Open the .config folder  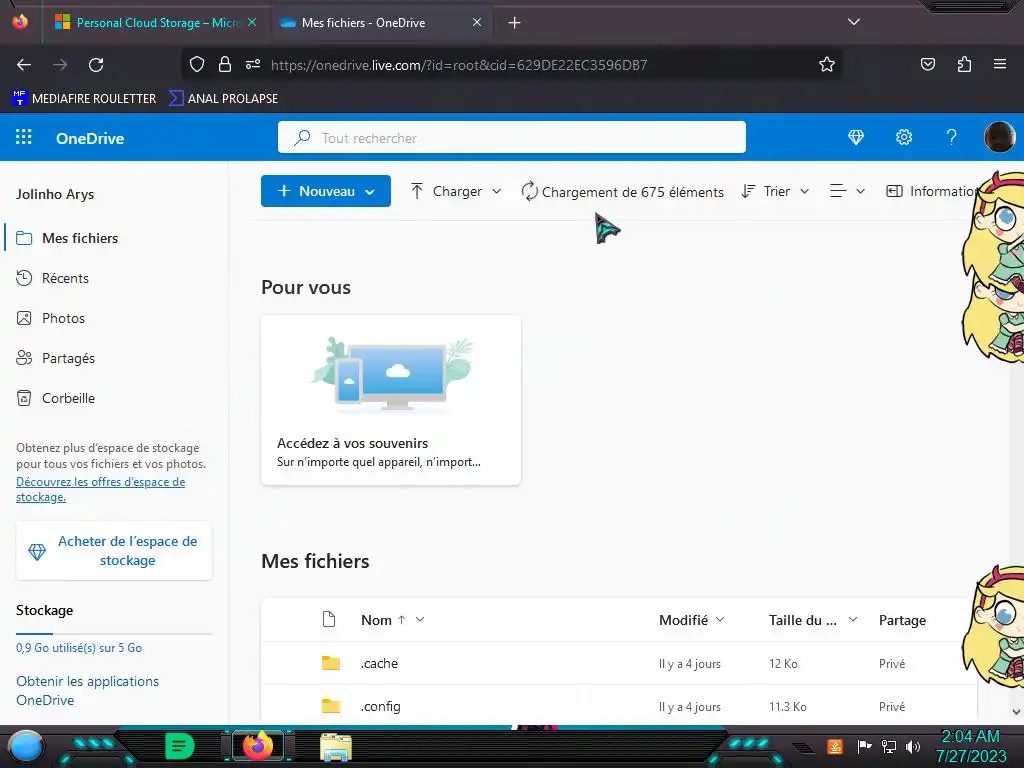(x=380, y=707)
